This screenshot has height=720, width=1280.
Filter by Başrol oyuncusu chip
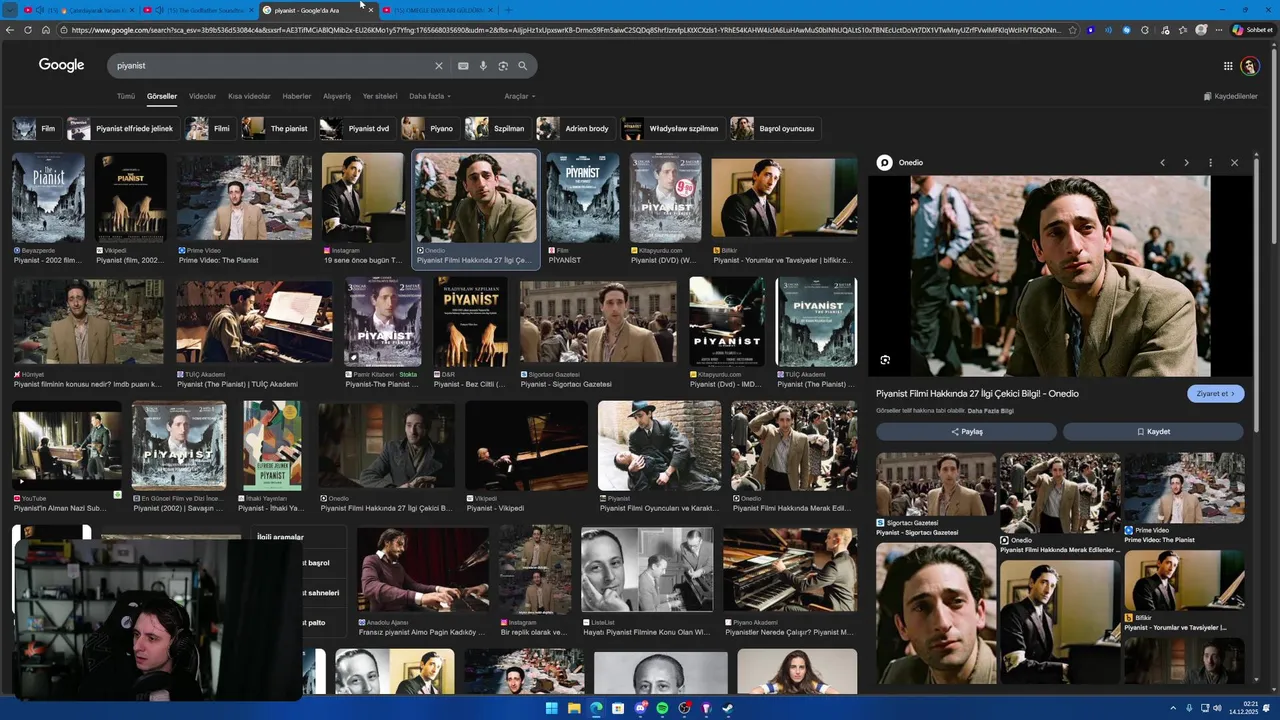coord(775,129)
